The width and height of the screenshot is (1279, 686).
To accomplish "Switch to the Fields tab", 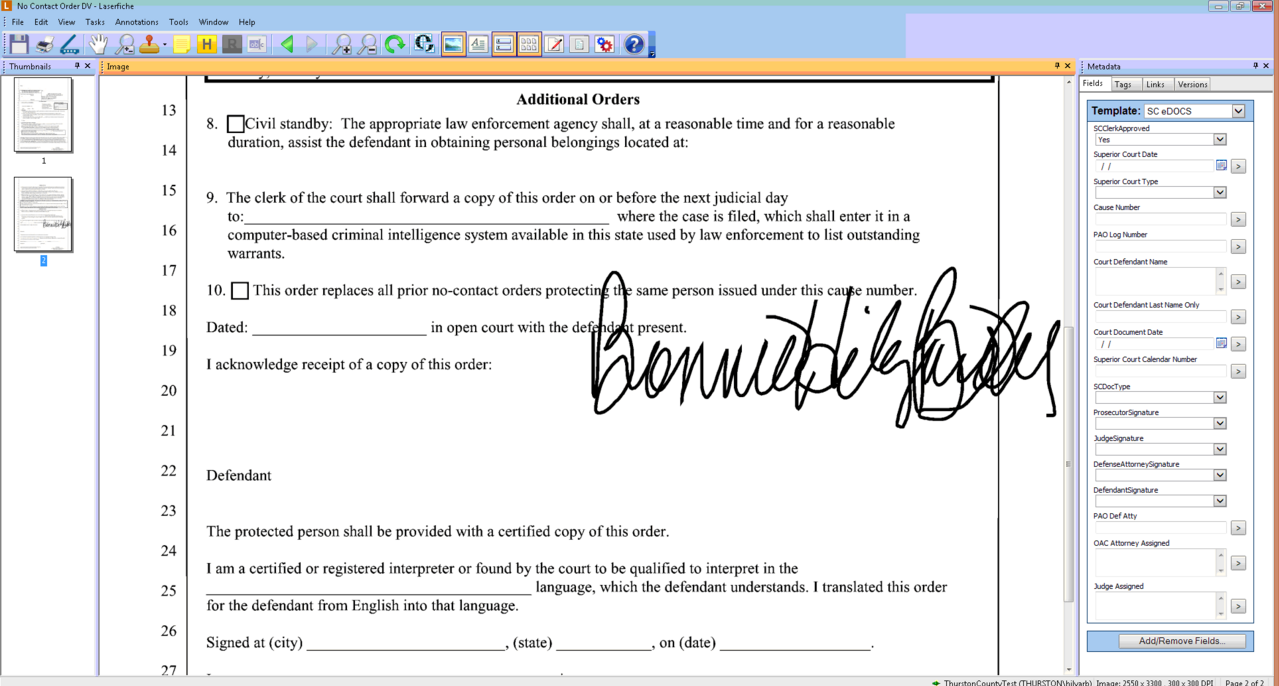I will pyautogui.click(x=1093, y=84).
